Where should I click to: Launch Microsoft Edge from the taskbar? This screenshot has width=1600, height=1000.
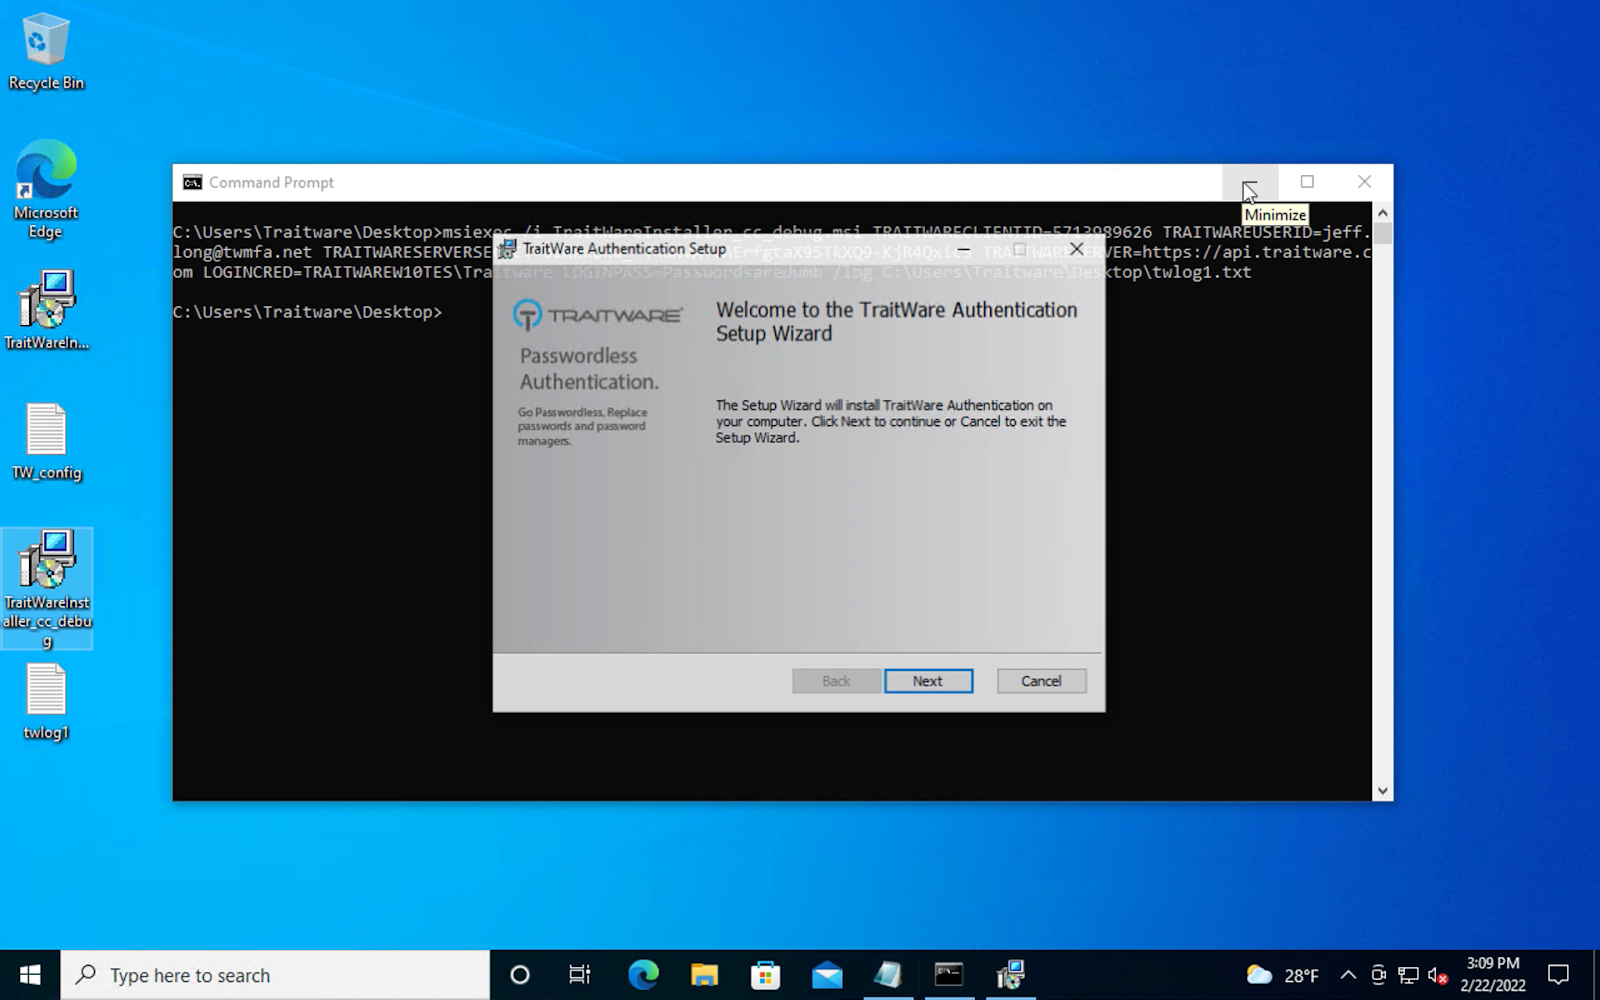643,975
